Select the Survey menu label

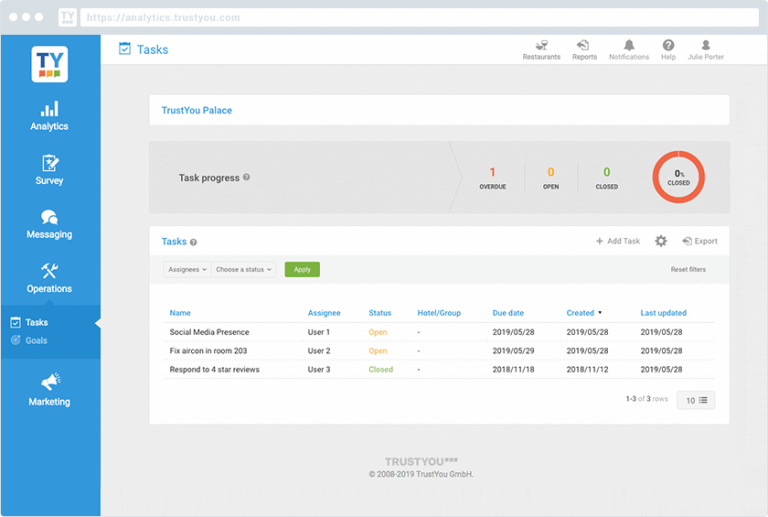pyautogui.click(x=49, y=181)
